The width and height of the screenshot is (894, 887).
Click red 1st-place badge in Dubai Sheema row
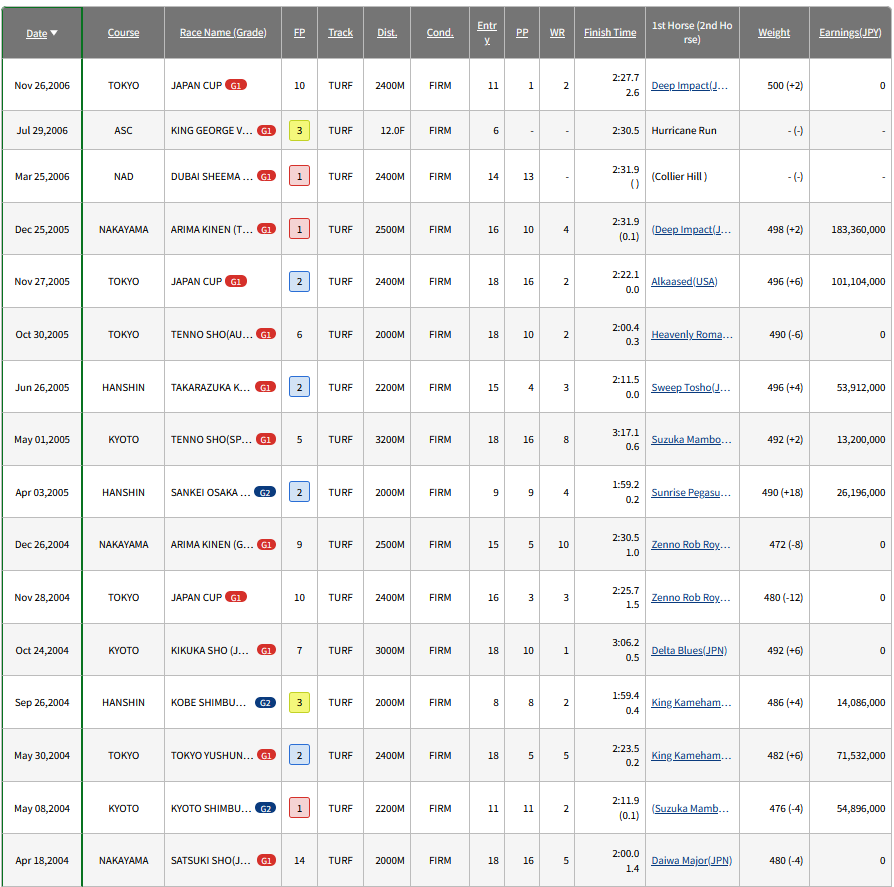point(299,176)
